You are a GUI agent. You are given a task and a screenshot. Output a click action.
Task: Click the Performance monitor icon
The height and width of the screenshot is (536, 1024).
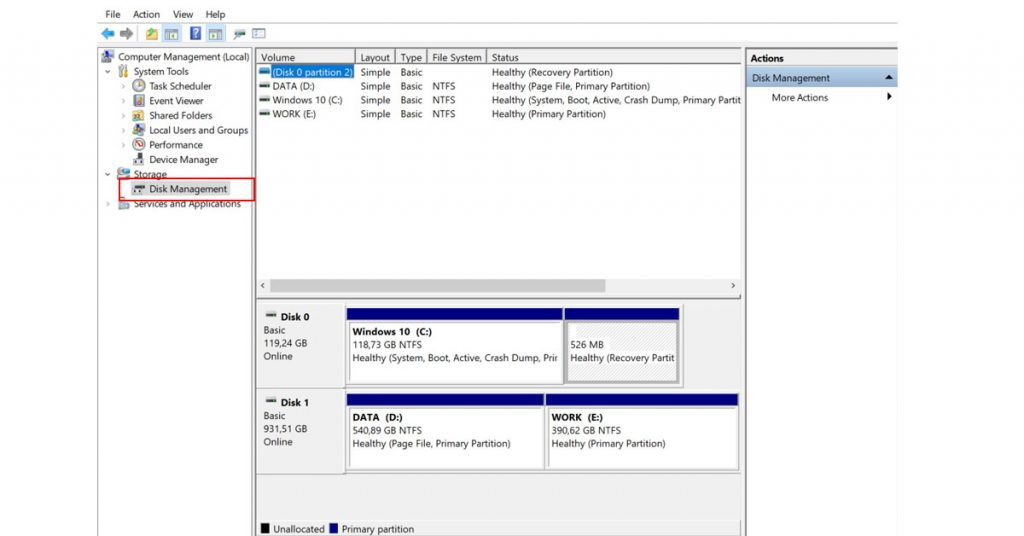pyautogui.click(x=138, y=144)
